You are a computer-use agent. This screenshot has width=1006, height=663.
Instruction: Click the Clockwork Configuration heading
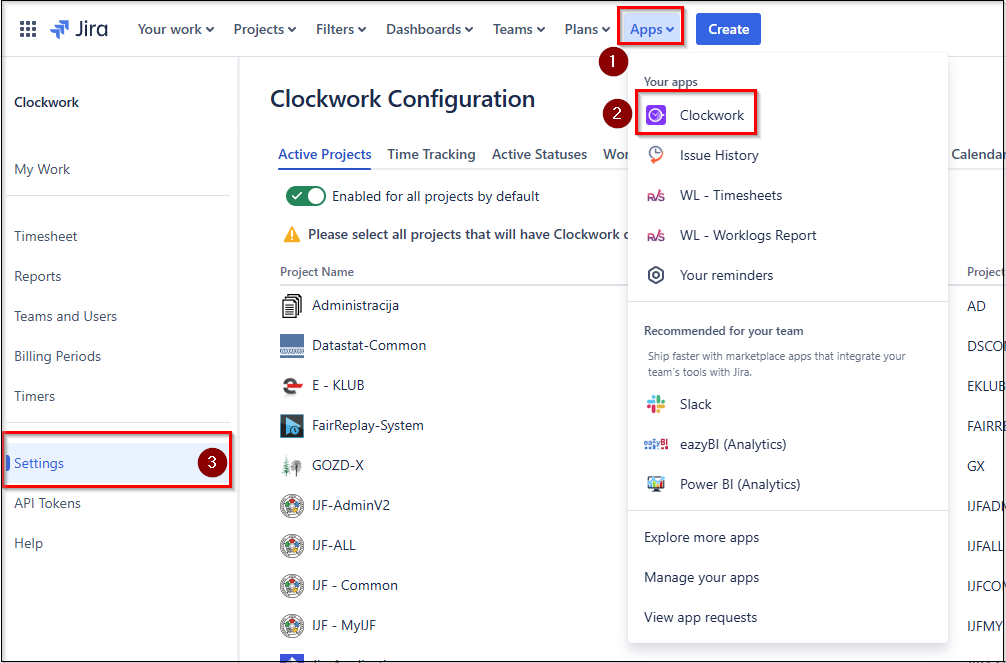coord(402,99)
